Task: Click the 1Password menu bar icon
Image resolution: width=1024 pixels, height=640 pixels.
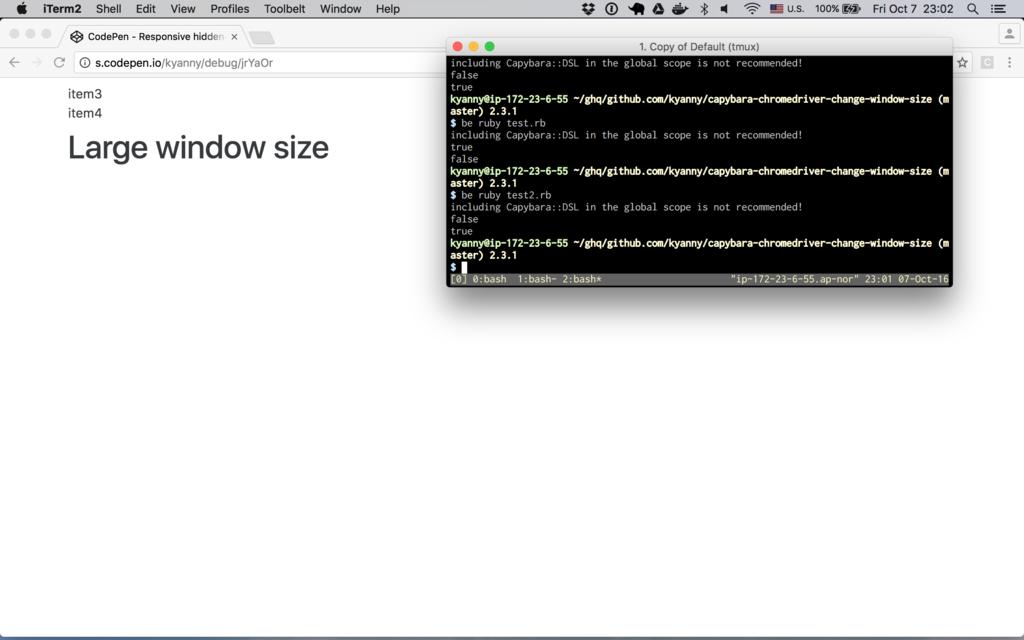Action: click(x=611, y=8)
